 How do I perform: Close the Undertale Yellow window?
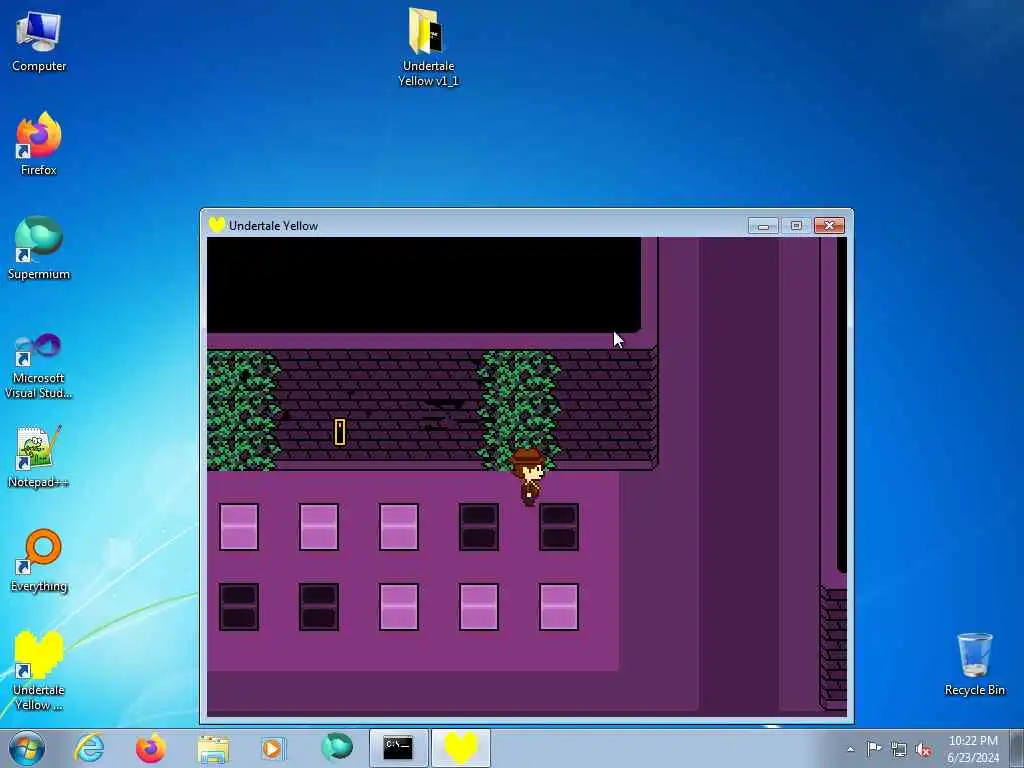829,225
